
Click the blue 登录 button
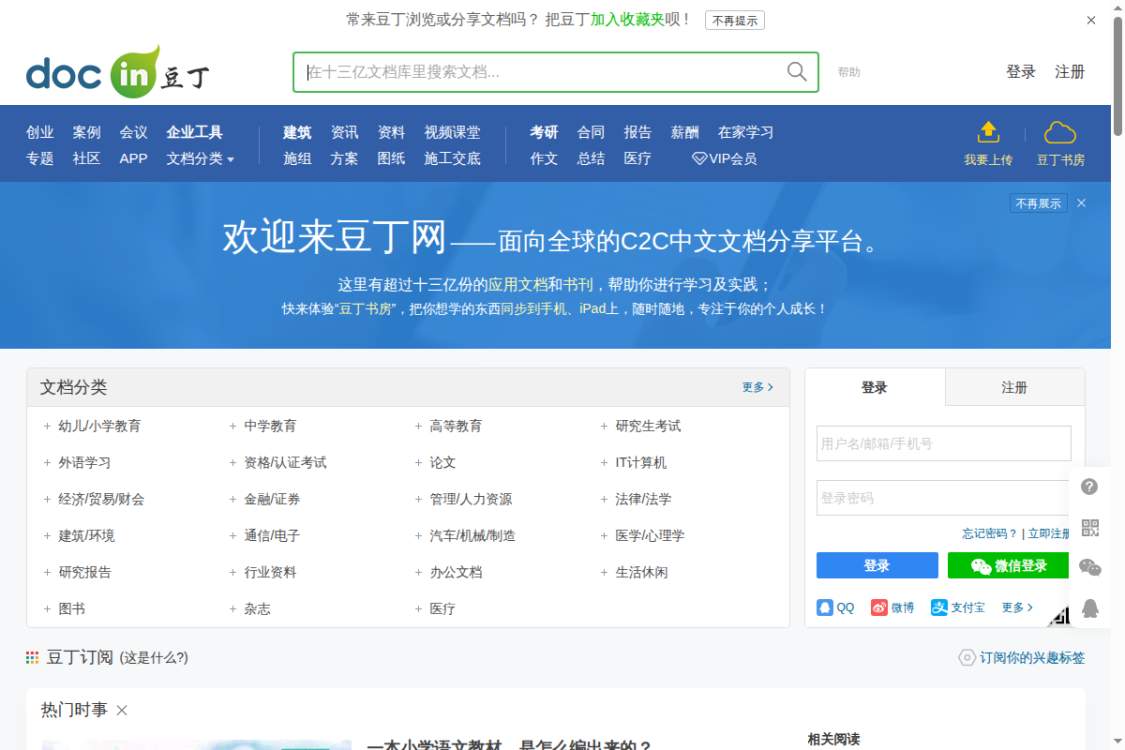click(x=877, y=566)
